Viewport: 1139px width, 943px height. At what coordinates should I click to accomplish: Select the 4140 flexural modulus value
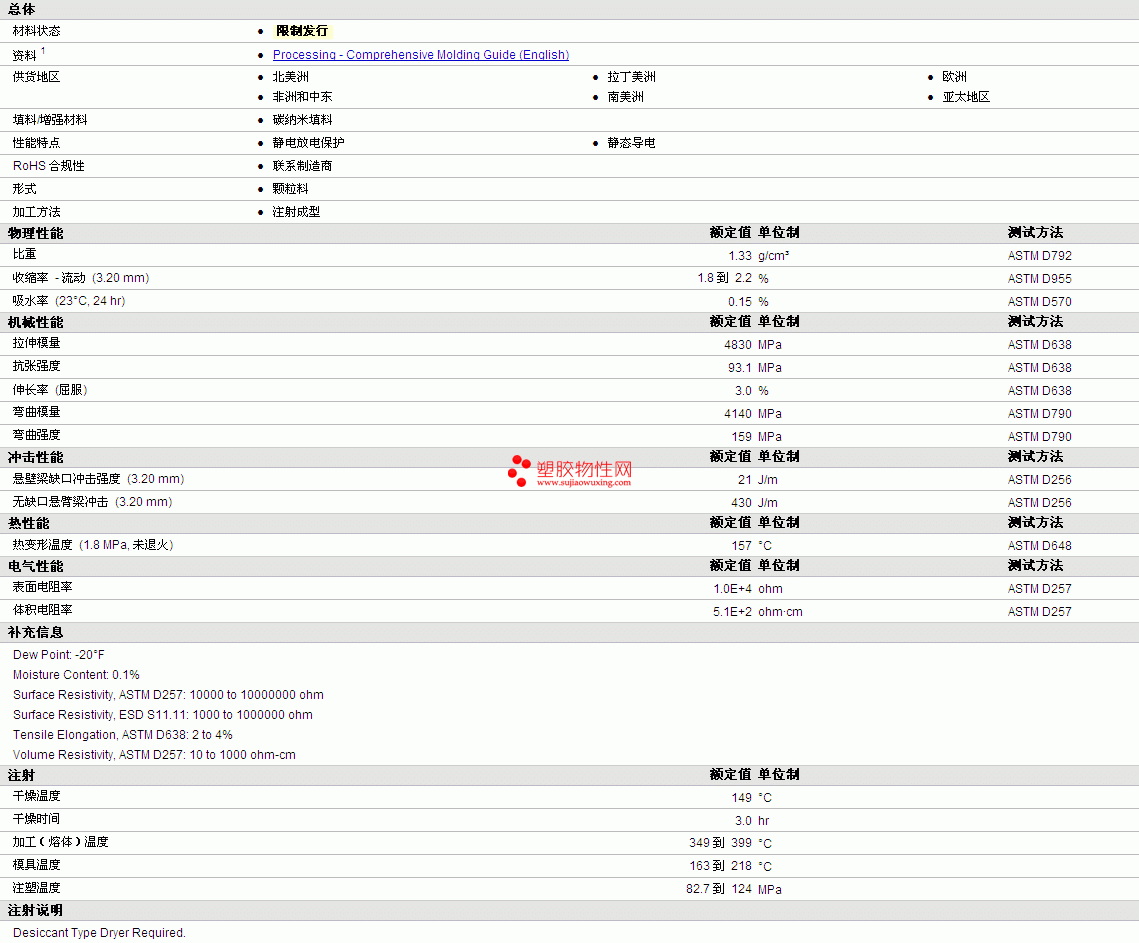coord(737,413)
